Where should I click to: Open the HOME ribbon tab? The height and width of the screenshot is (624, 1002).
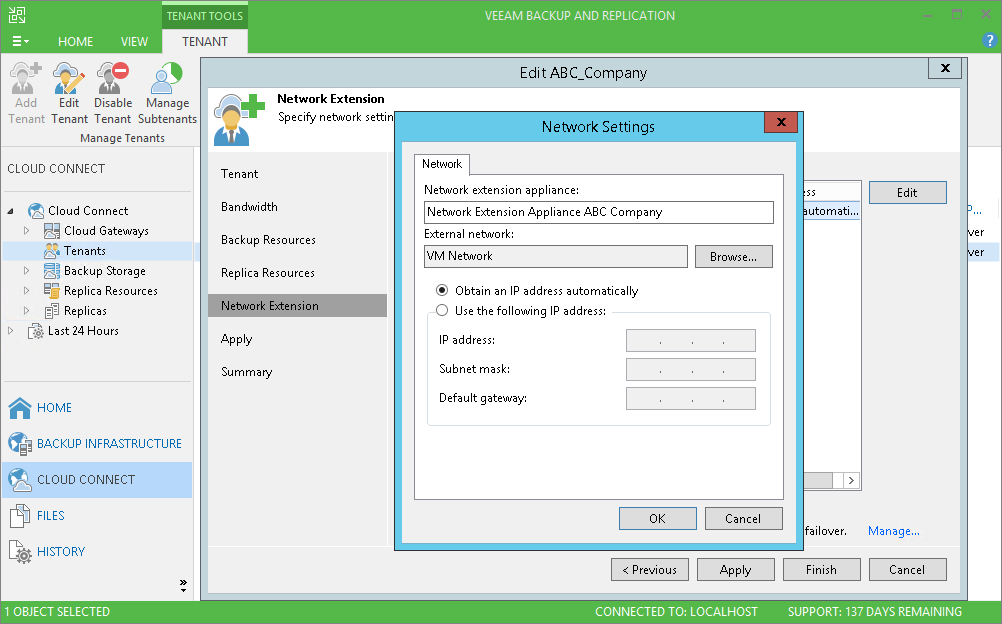[75, 42]
